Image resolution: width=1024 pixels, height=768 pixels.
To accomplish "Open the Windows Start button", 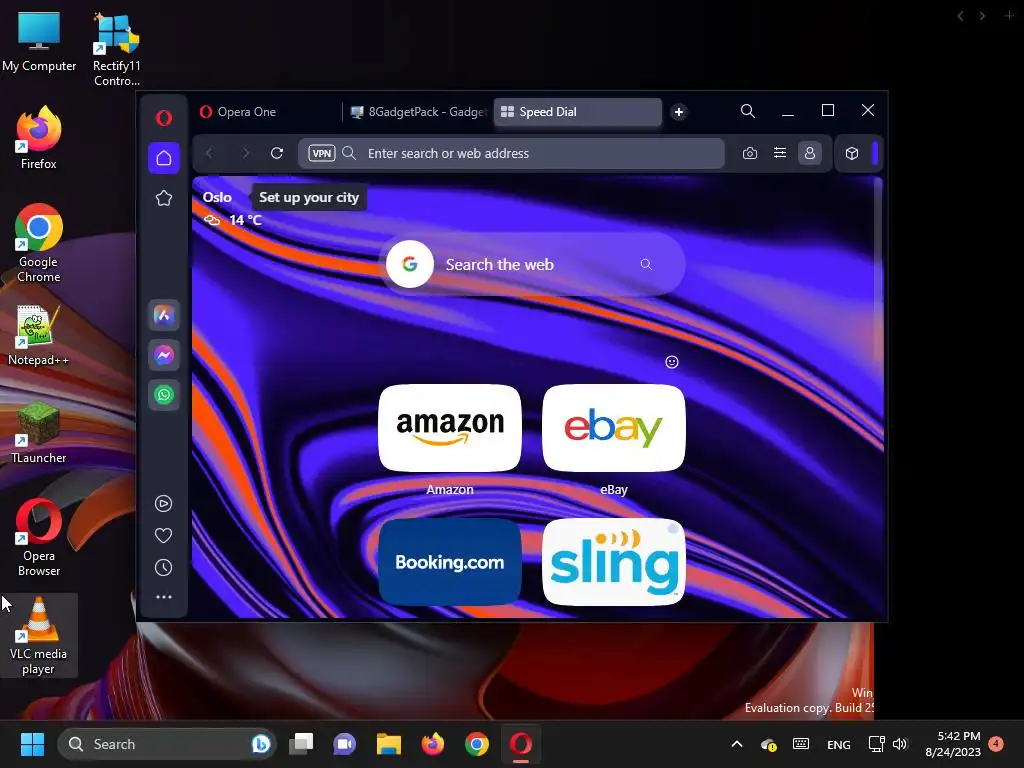I will (x=32, y=744).
